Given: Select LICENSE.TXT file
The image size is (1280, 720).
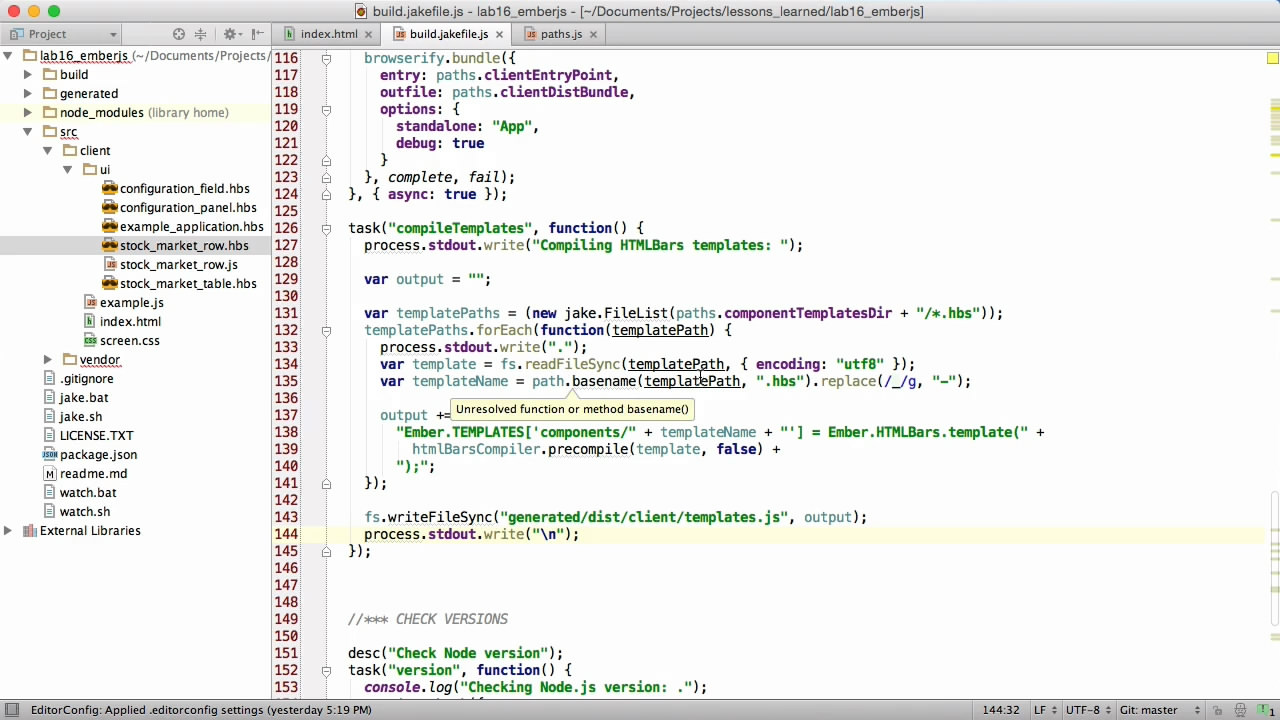Looking at the screenshot, I should click(97, 436).
